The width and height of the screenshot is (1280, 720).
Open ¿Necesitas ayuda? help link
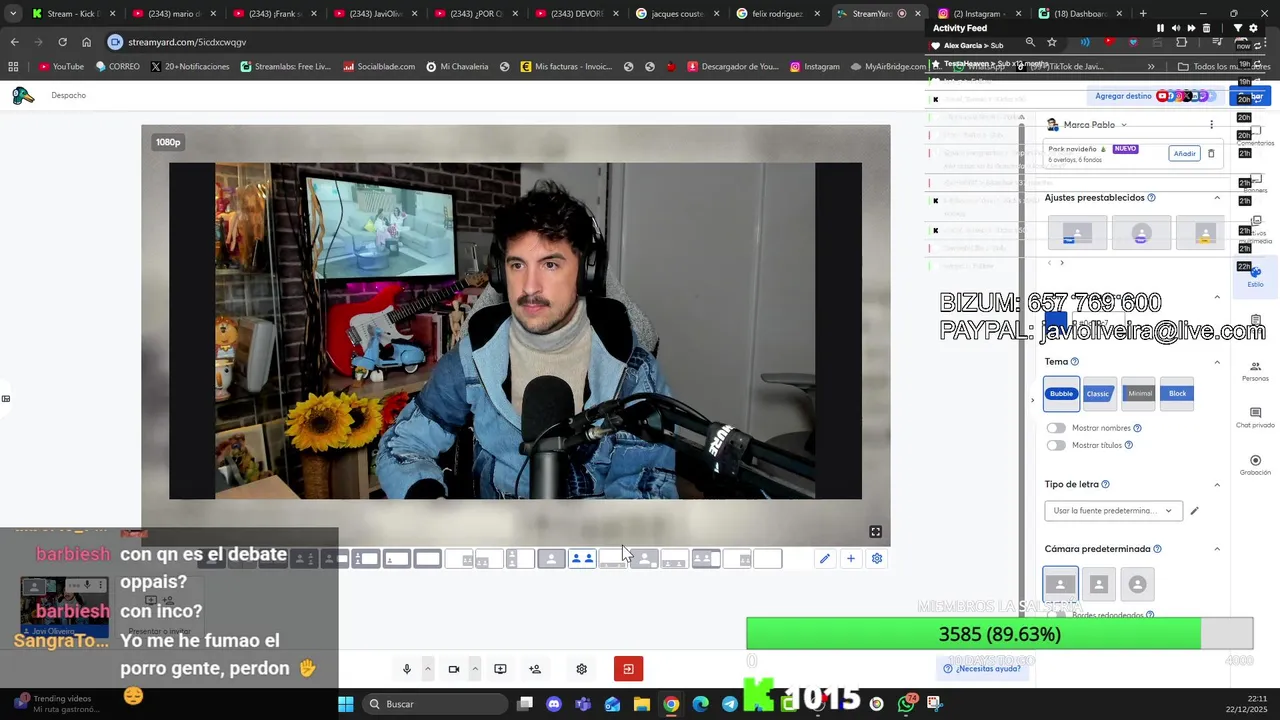click(982, 668)
